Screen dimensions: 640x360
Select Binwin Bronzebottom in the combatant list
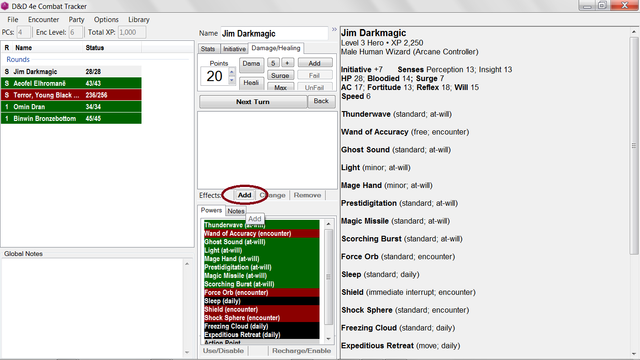71,119
